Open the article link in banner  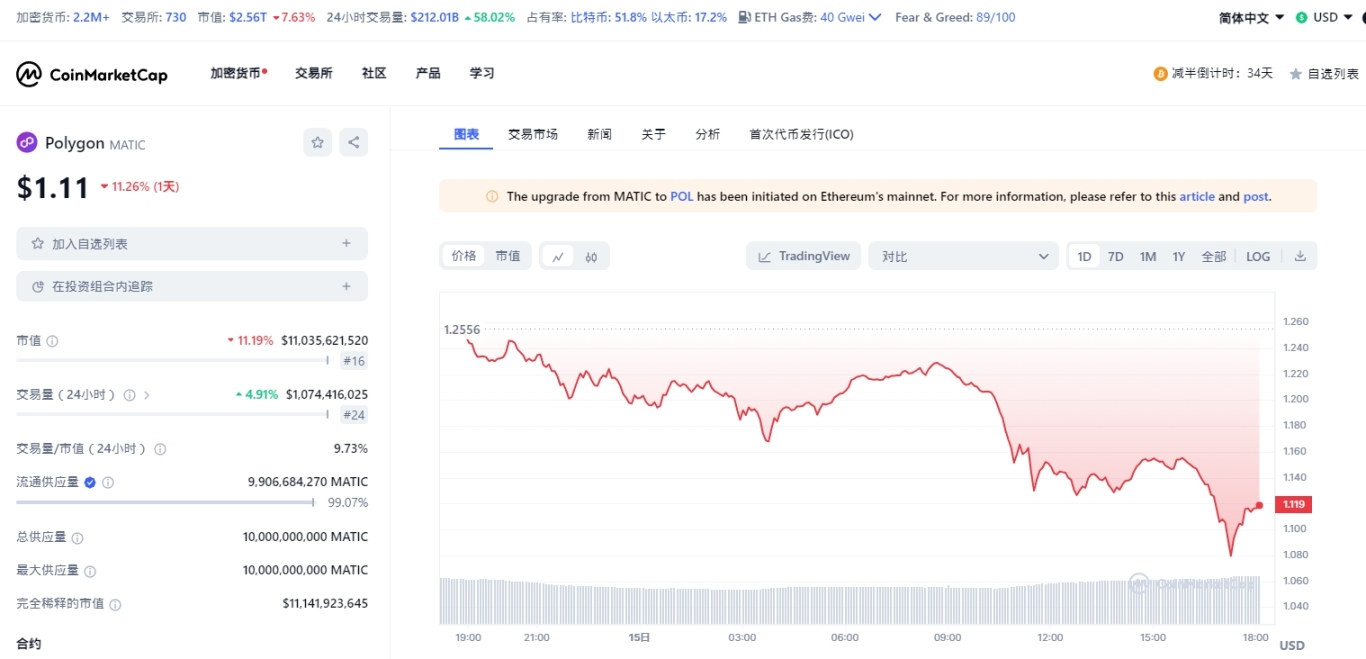click(x=1197, y=197)
